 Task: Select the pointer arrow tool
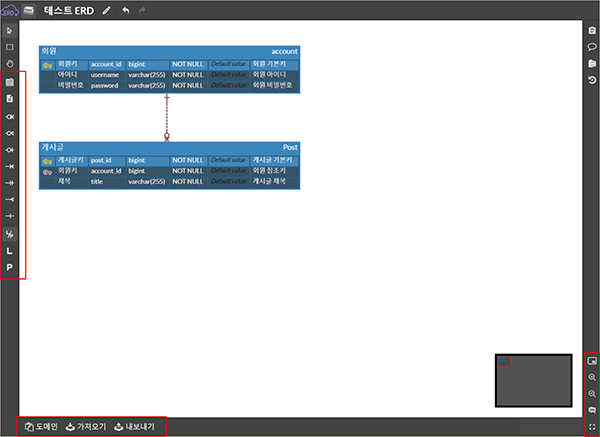click(9, 31)
